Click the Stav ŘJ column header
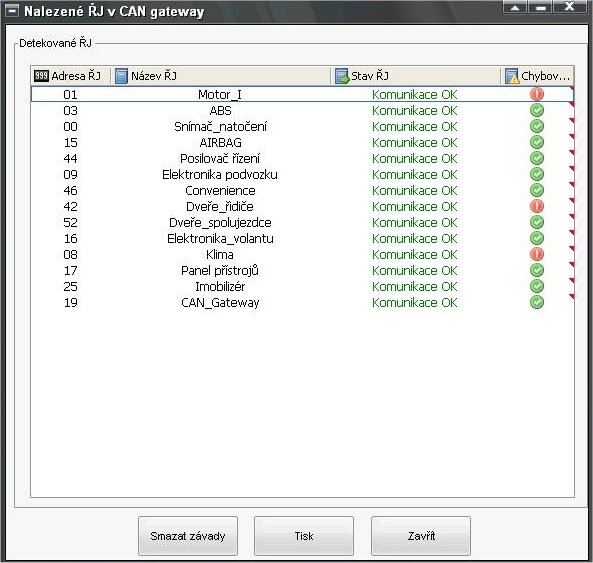Viewport: 593px width, 563px height. click(416, 76)
